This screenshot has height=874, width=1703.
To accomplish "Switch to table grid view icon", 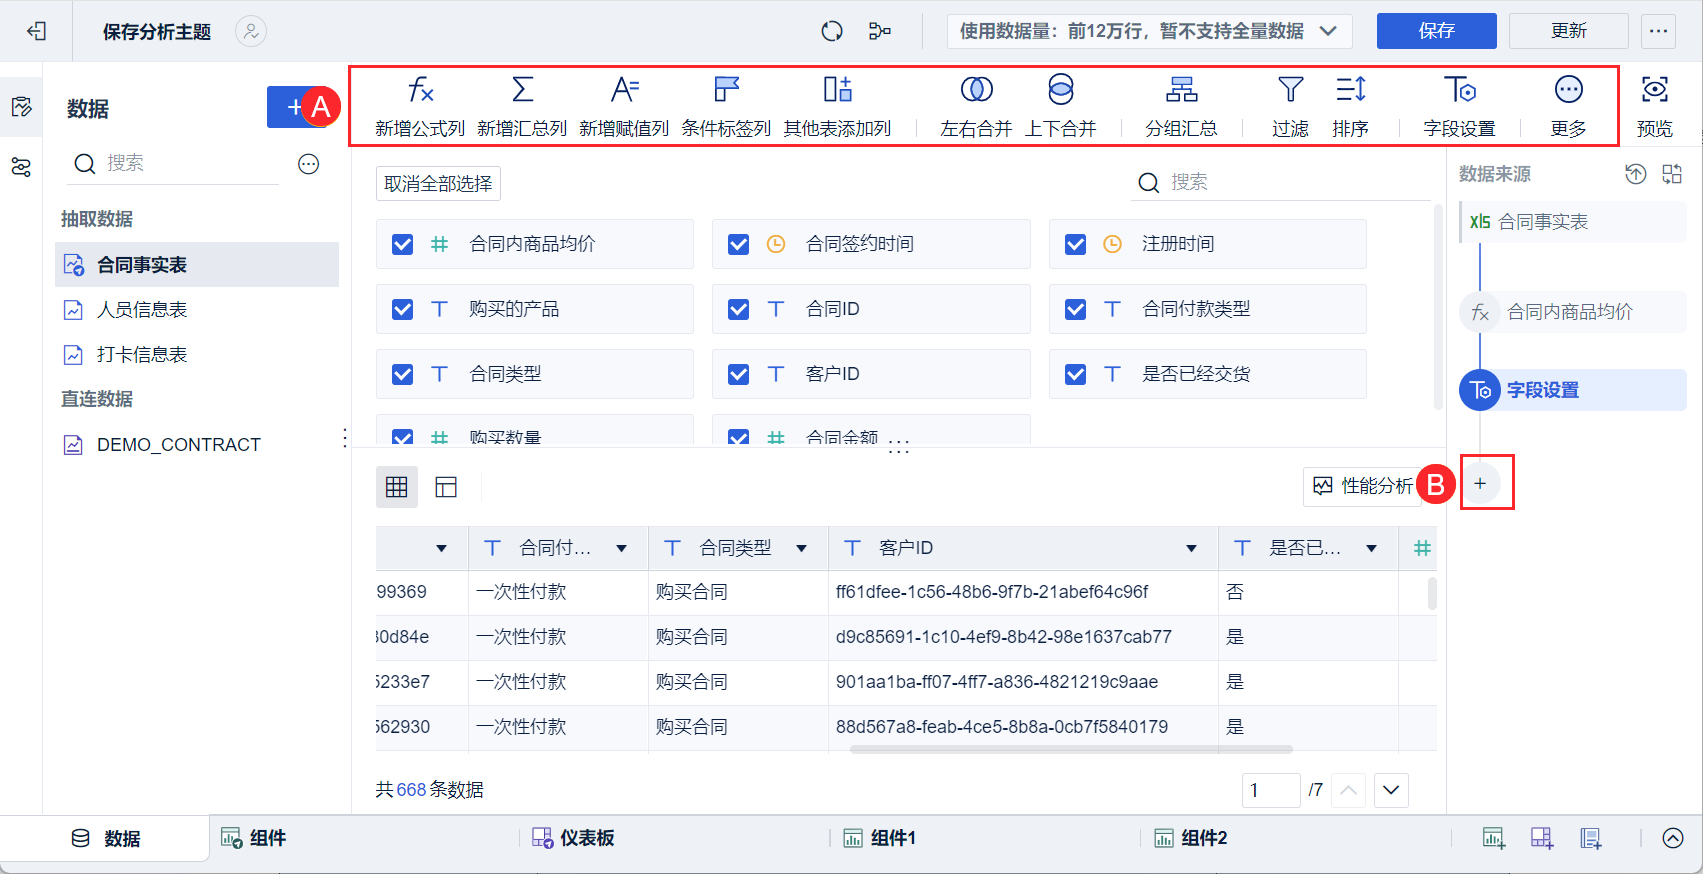I will [397, 487].
